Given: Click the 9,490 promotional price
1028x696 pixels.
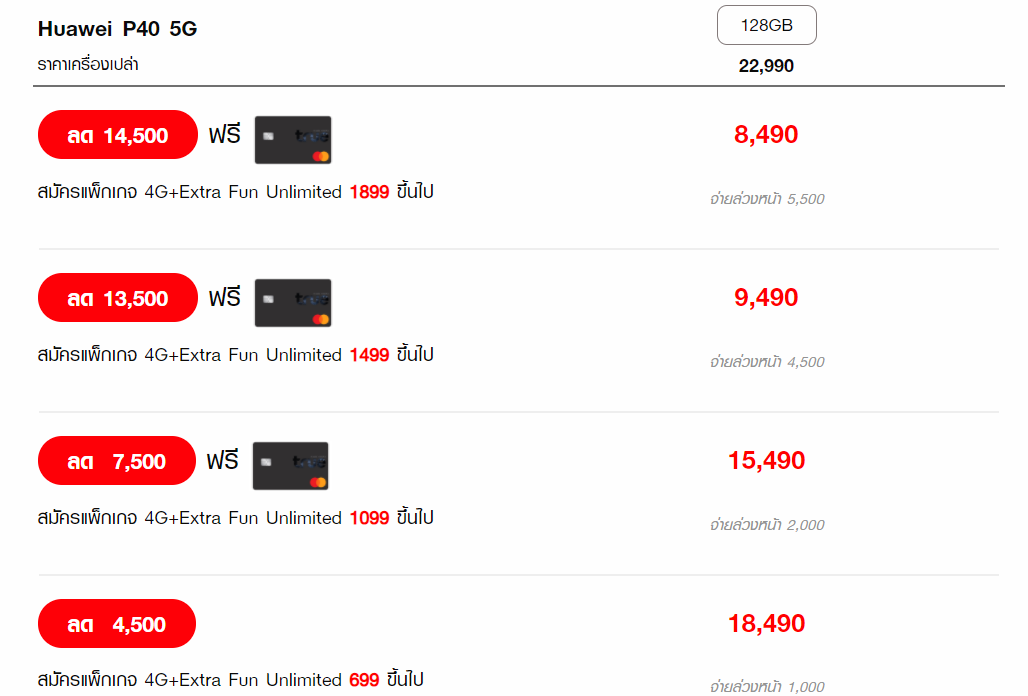Looking at the screenshot, I should coord(766,298).
